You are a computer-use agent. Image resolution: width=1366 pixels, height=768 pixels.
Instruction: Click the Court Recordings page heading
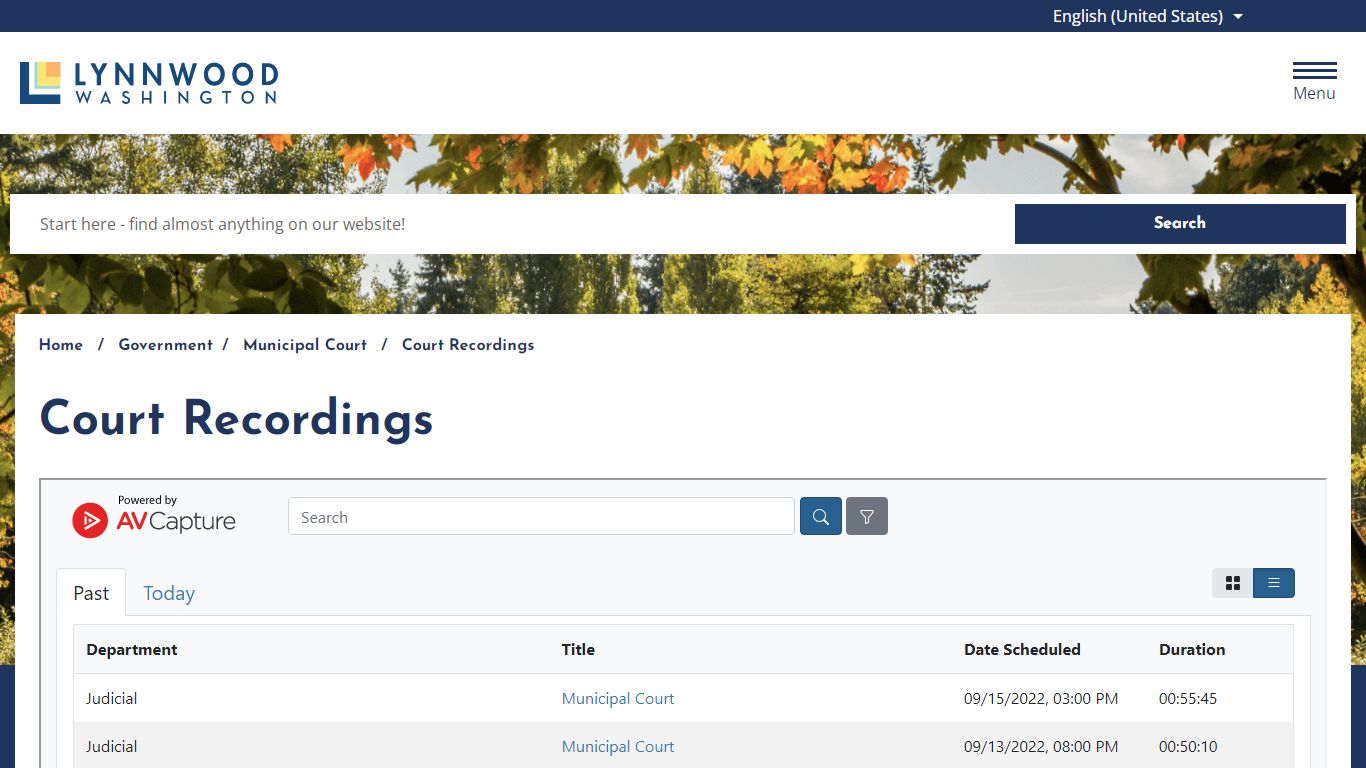tap(236, 418)
